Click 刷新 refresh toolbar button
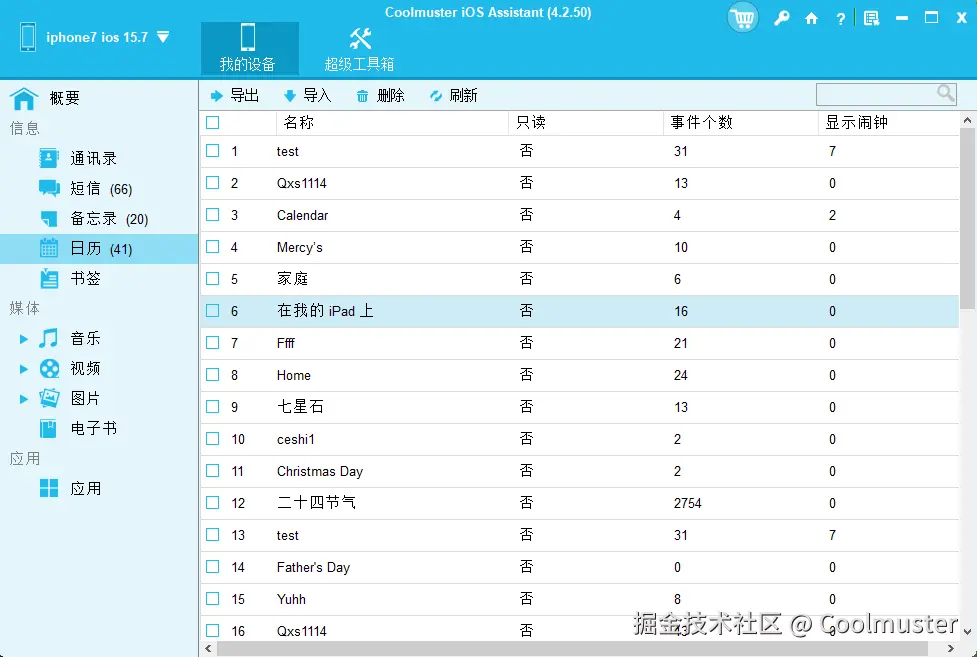The width and height of the screenshot is (977, 657). [454, 95]
